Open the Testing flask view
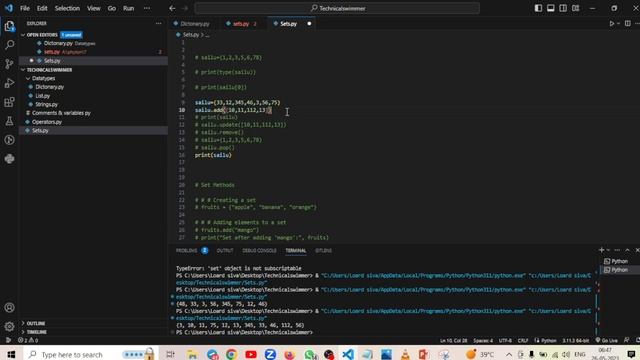Image resolution: width=640 pixels, height=360 pixels. pyautogui.click(x=9, y=121)
